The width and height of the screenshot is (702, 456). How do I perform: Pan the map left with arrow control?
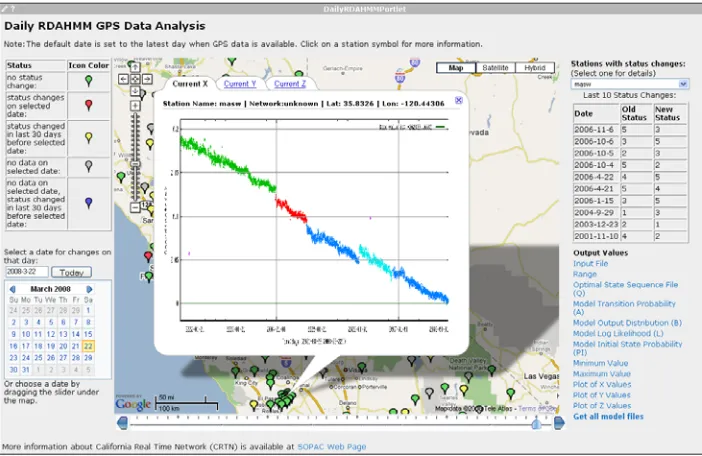point(124,79)
